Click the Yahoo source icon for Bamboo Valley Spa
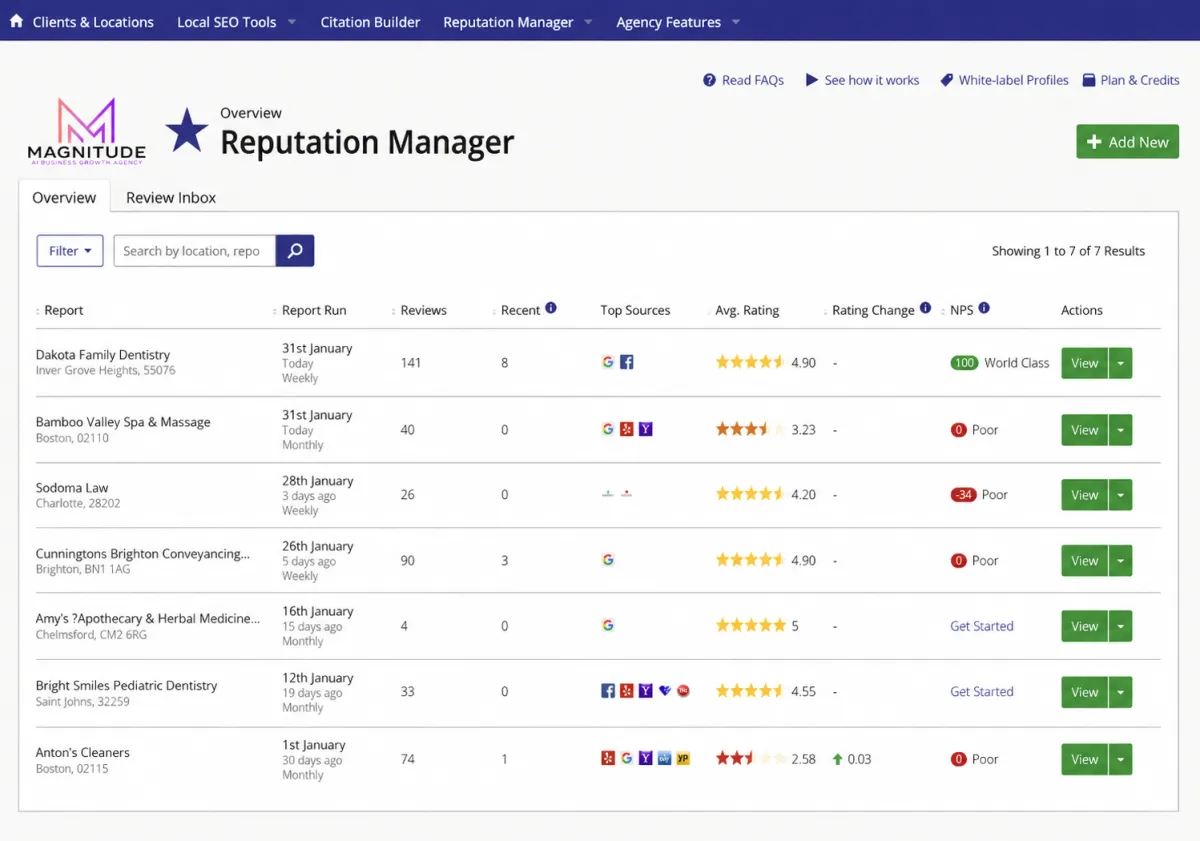 pyautogui.click(x=646, y=429)
